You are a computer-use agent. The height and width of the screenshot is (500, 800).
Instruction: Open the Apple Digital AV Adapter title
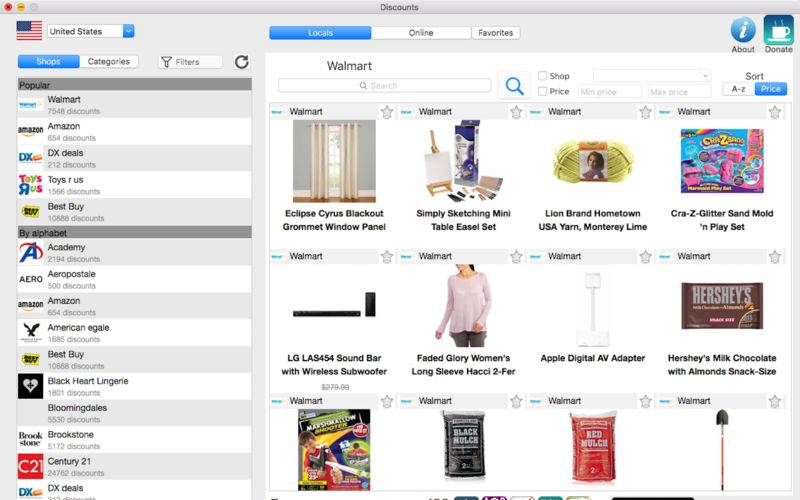(592, 358)
